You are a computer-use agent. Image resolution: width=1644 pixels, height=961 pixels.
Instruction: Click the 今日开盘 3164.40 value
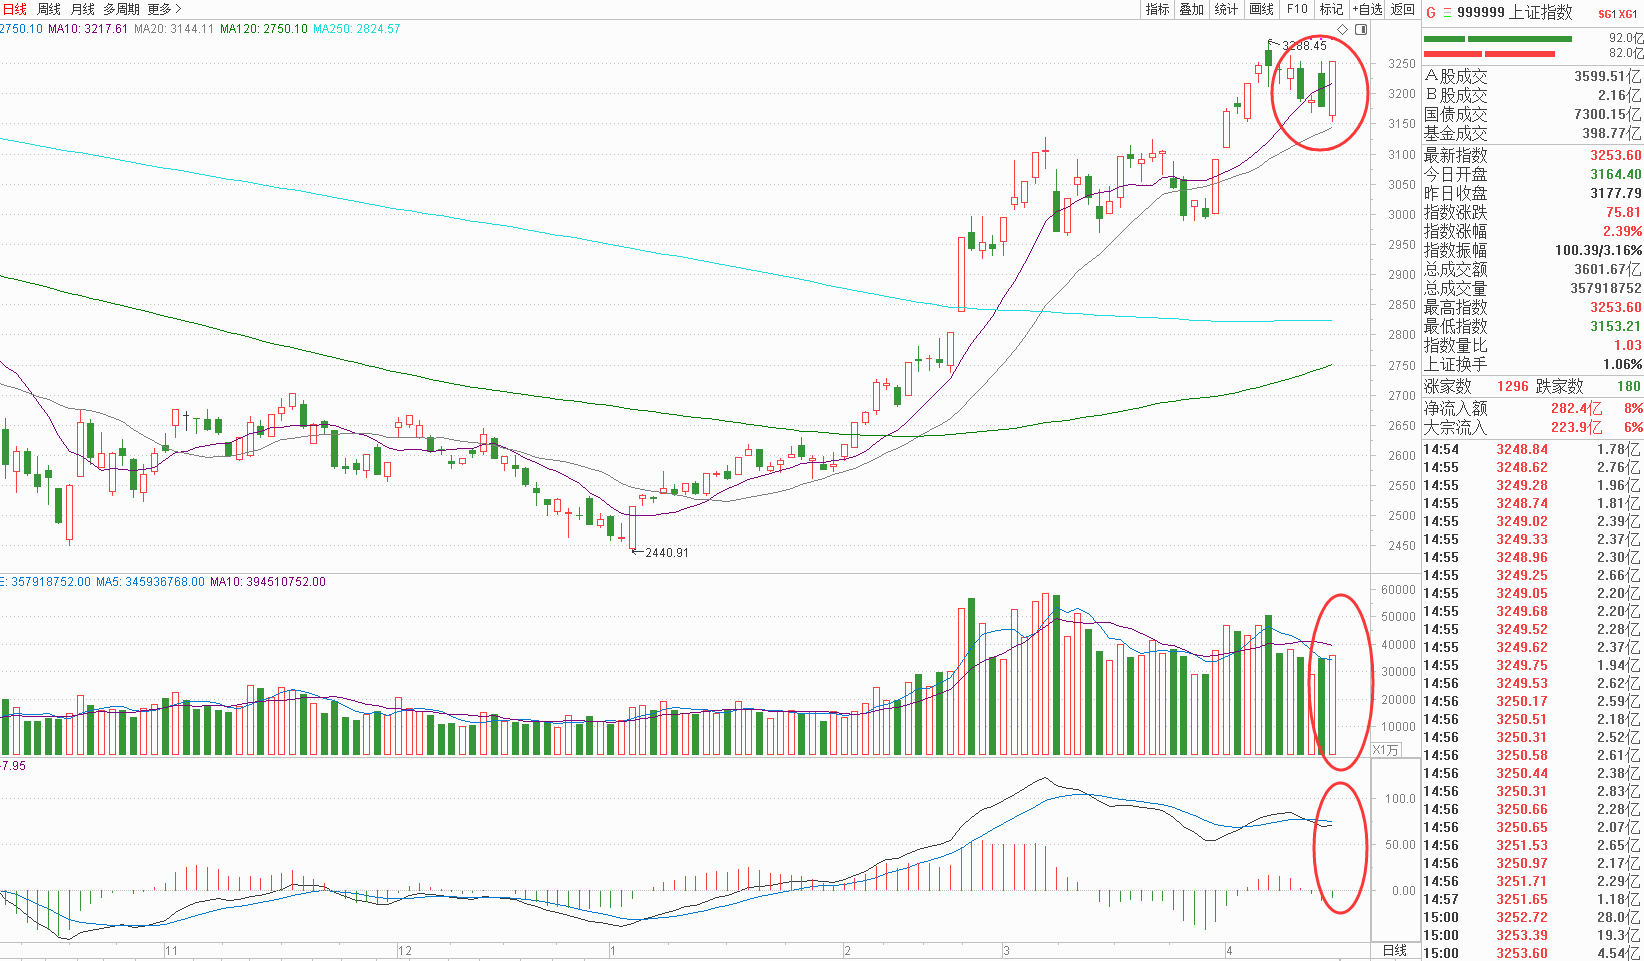[1615, 174]
